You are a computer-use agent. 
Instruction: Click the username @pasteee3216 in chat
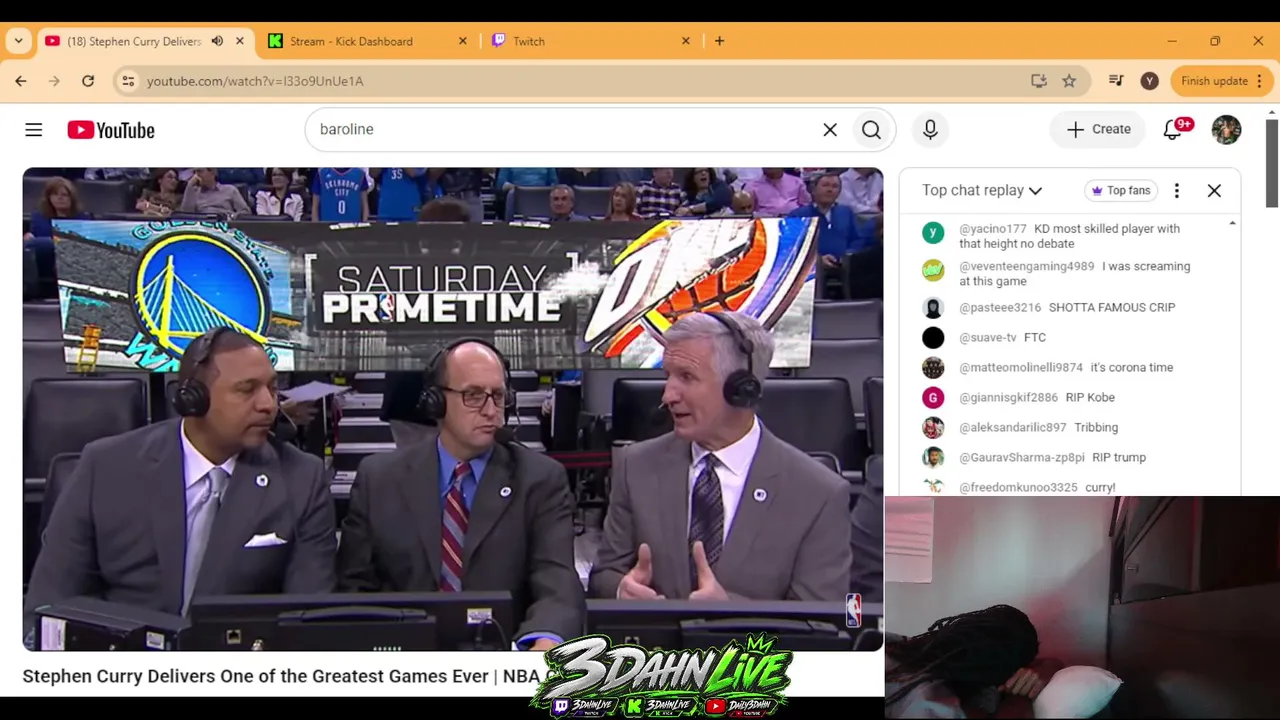[1000, 308]
